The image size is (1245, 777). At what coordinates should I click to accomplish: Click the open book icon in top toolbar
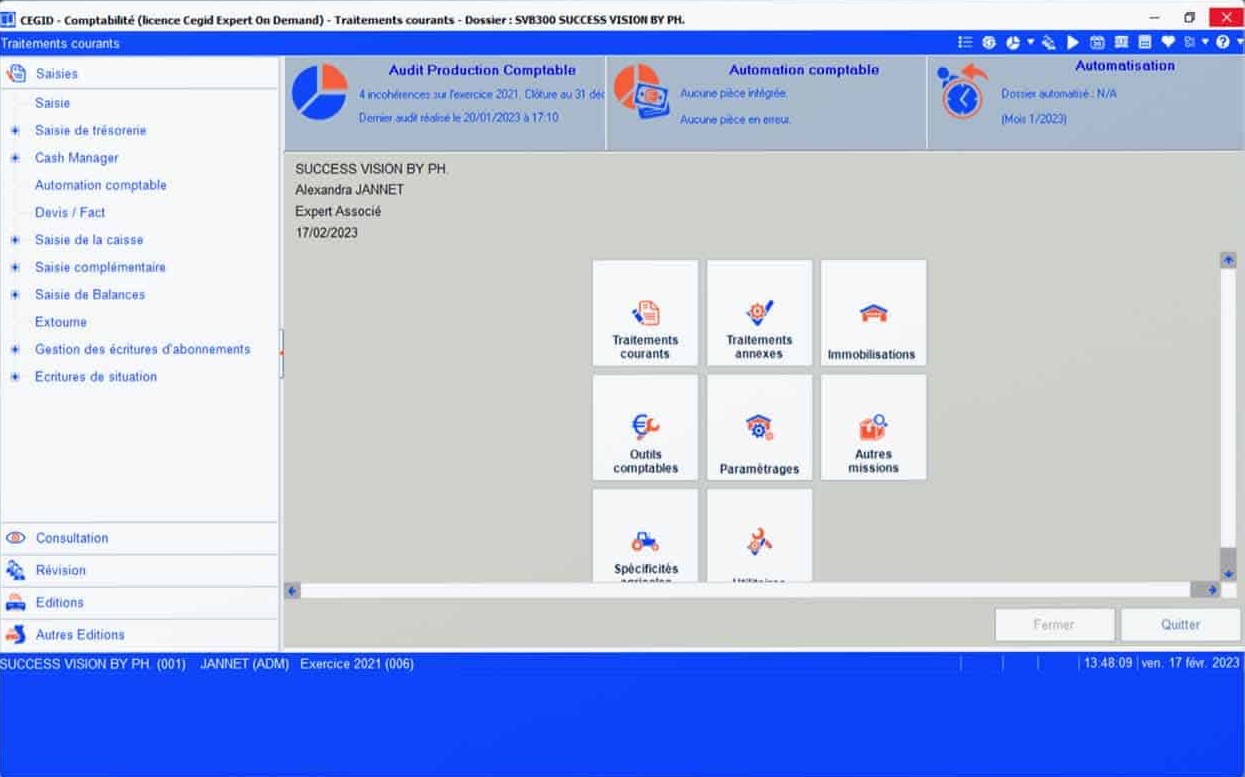point(1121,42)
